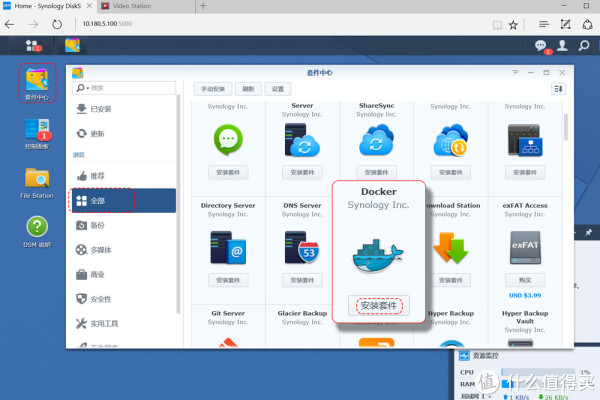Click the Docker whale icon

click(x=378, y=255)
